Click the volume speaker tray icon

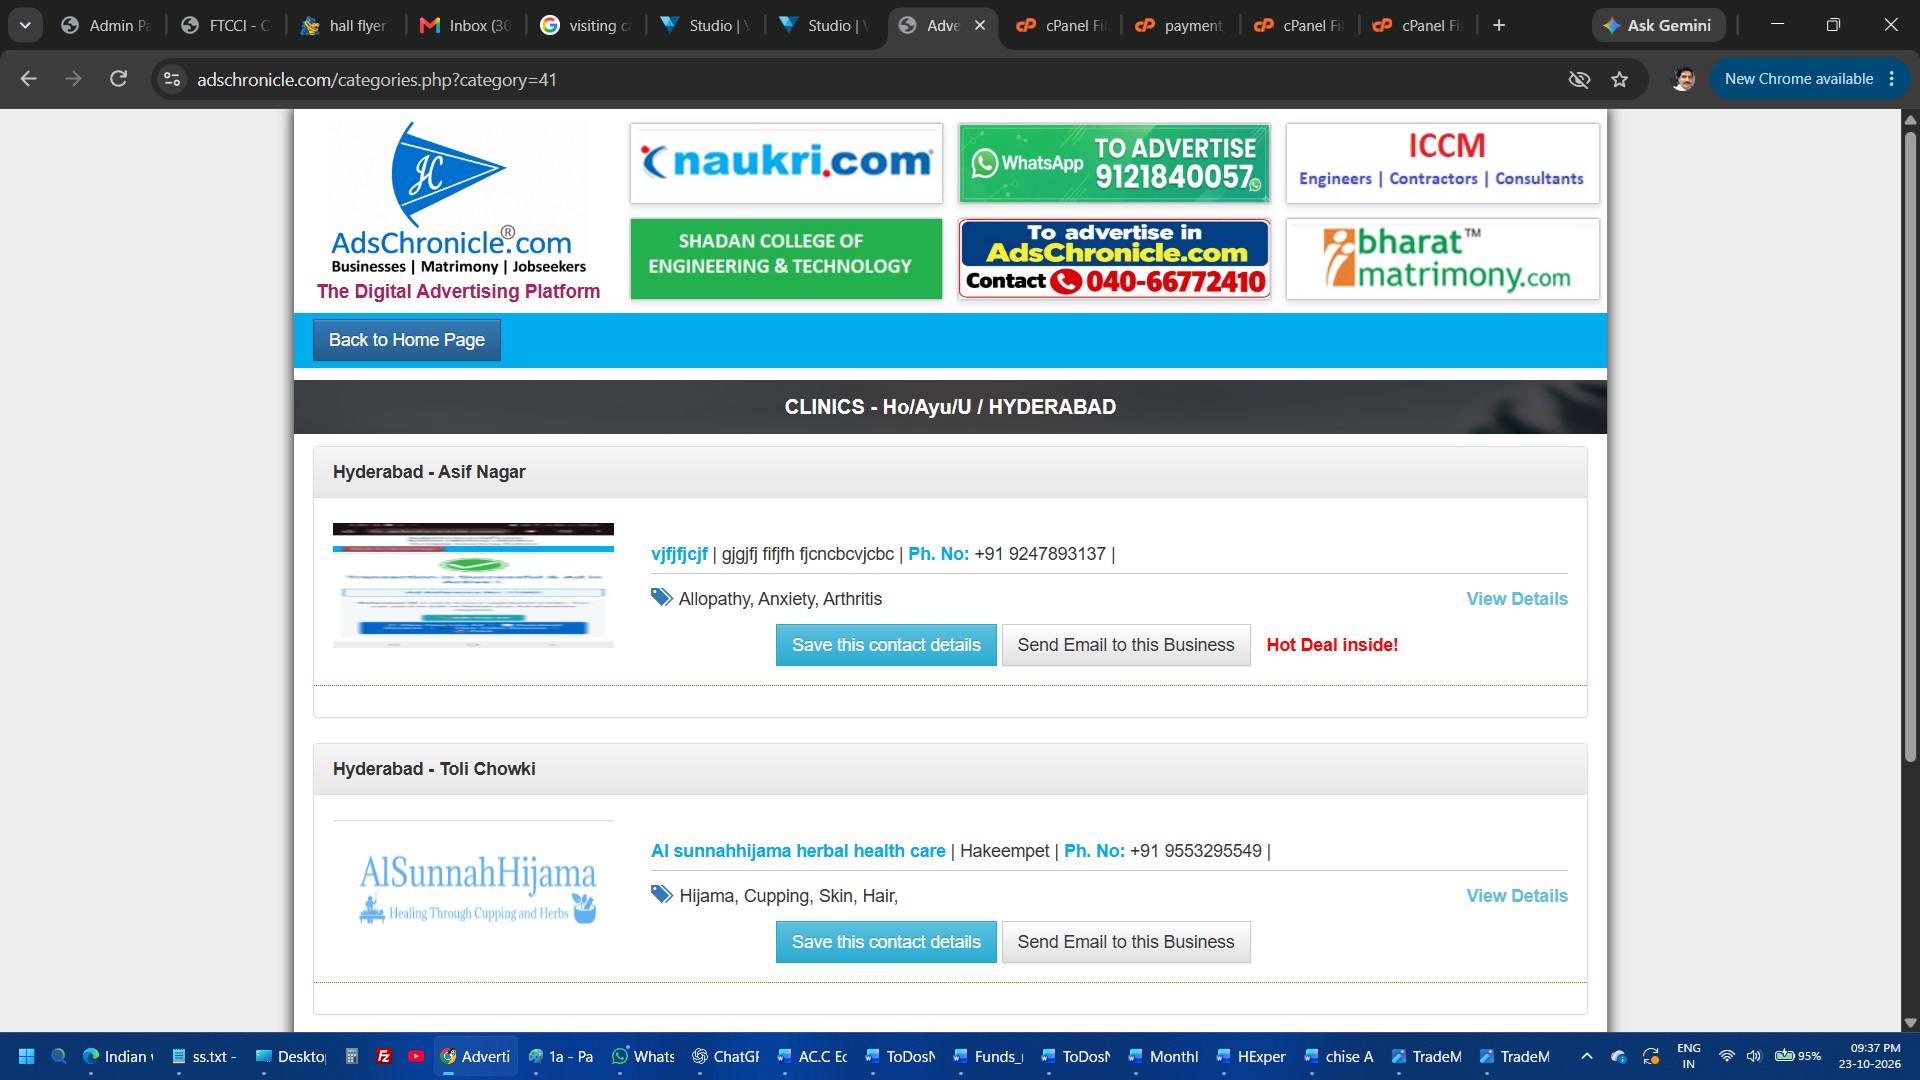point(1754,1056)
